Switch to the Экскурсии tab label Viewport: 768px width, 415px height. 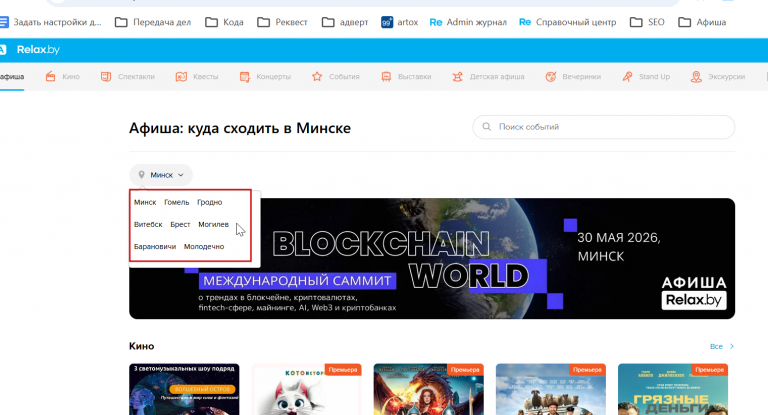[726, 76]
